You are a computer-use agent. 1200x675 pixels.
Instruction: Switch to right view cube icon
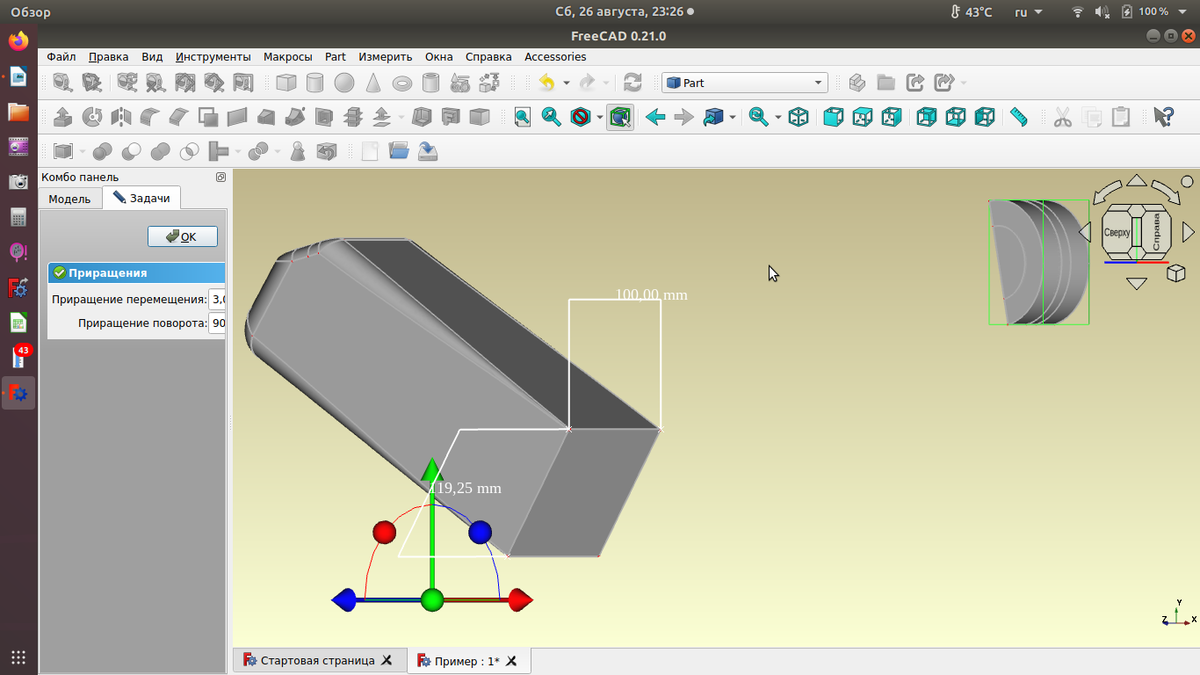pyautogui.click(x=891, y=117)
